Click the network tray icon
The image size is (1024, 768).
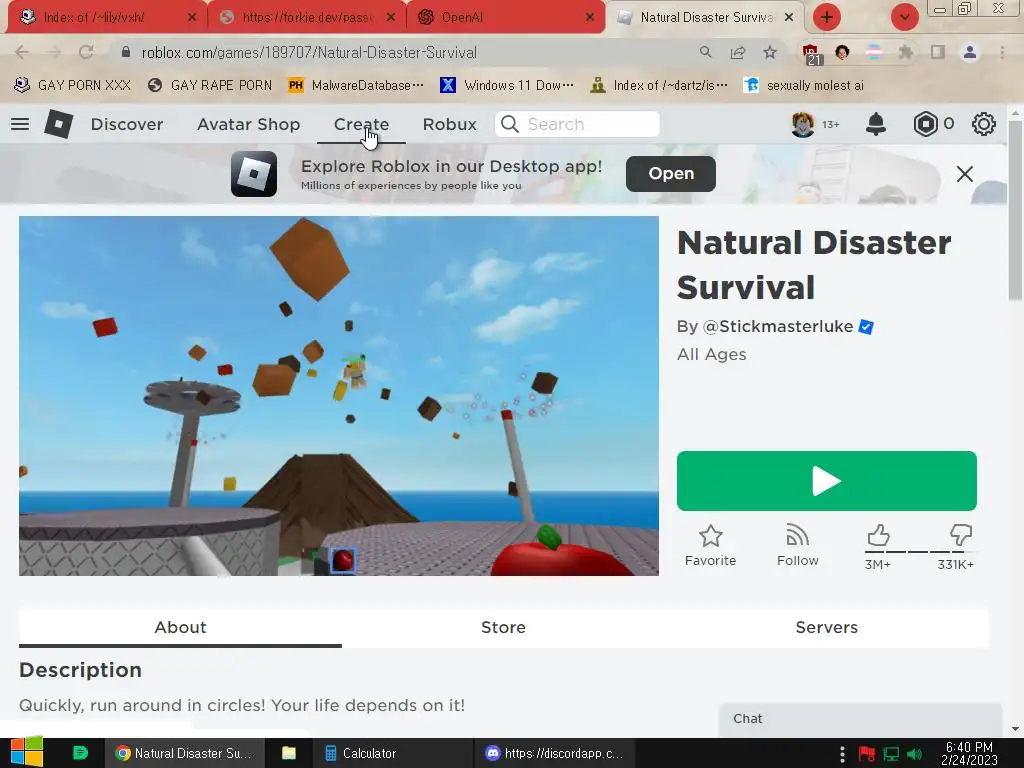coord(891,754)
